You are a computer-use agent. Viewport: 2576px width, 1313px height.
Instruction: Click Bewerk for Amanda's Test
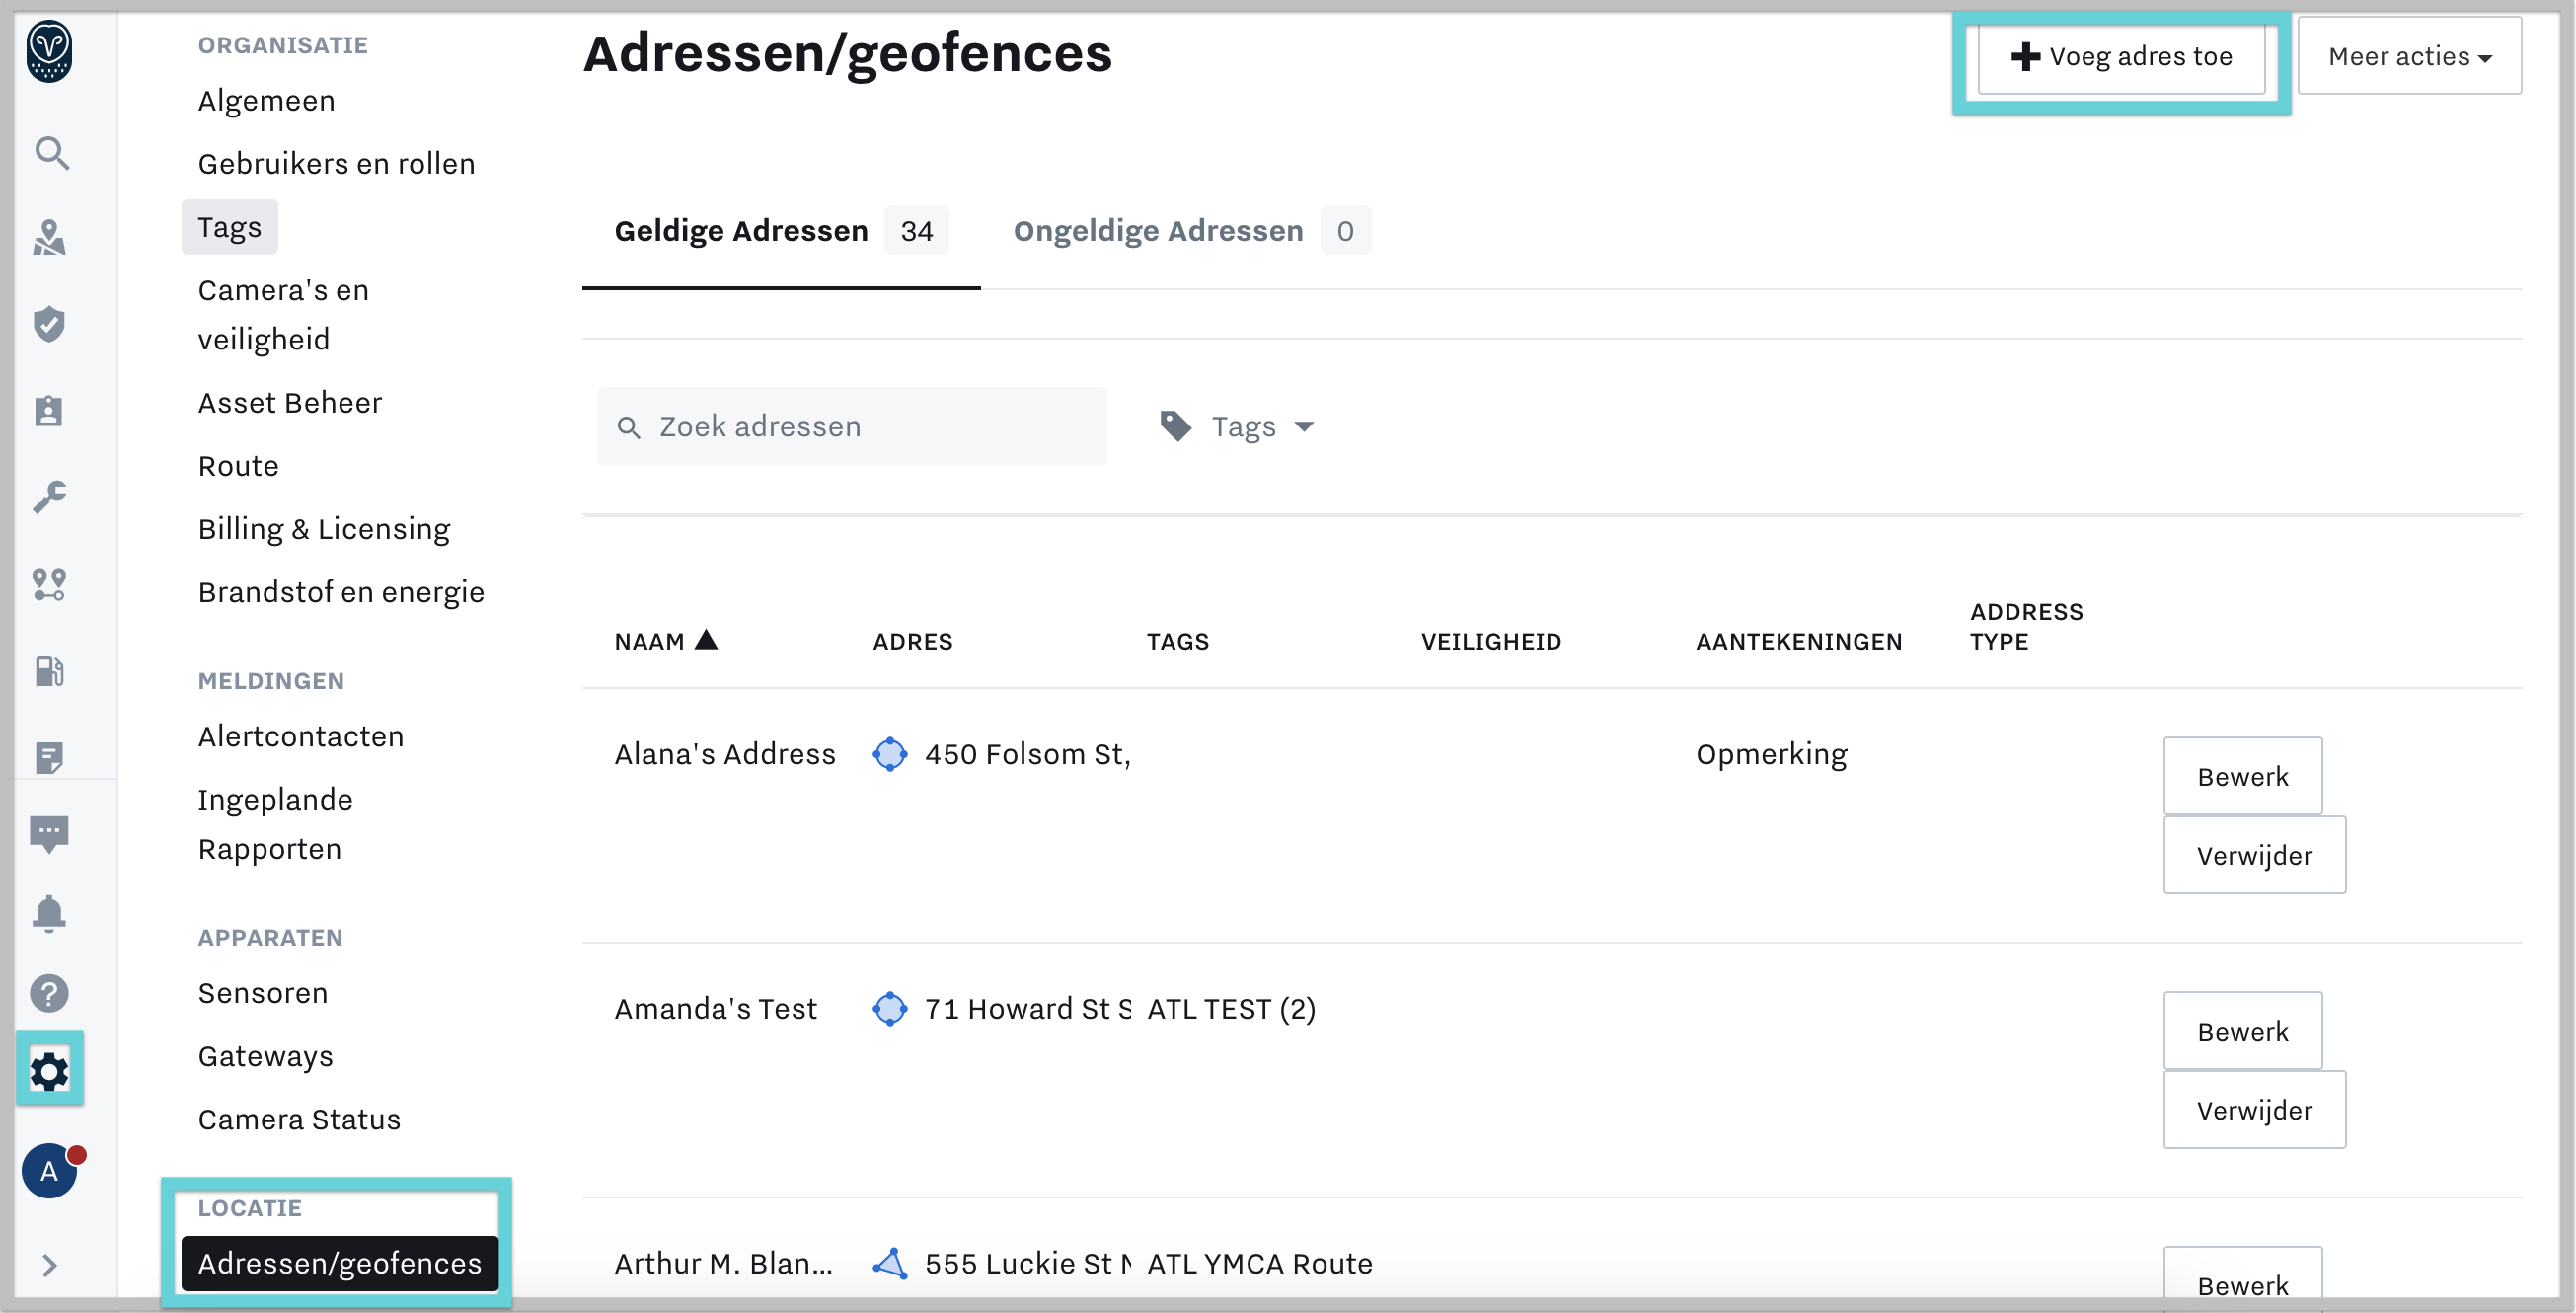coord(2243,1031)
